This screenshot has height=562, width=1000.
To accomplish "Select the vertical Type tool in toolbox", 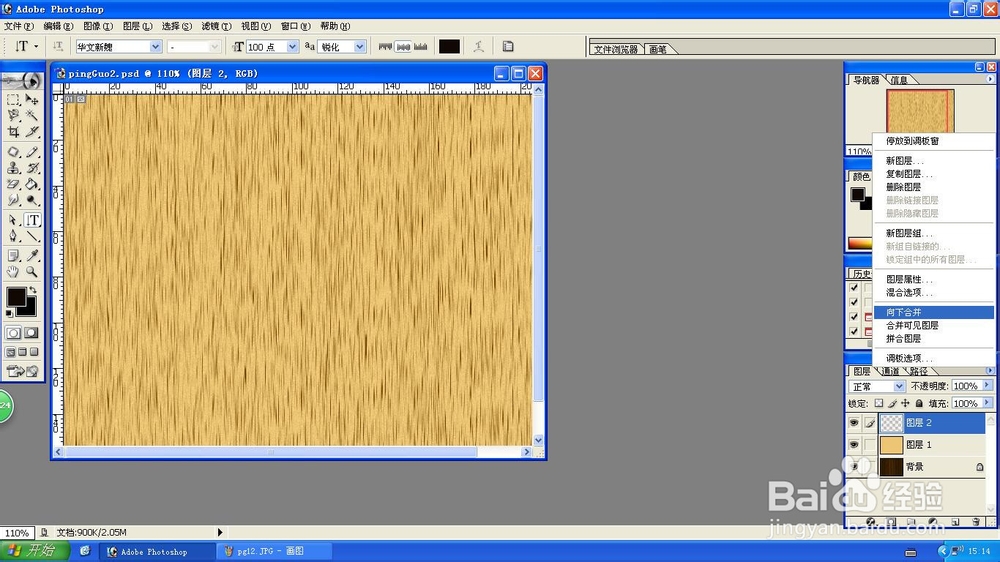I will [x=32, y=220].
